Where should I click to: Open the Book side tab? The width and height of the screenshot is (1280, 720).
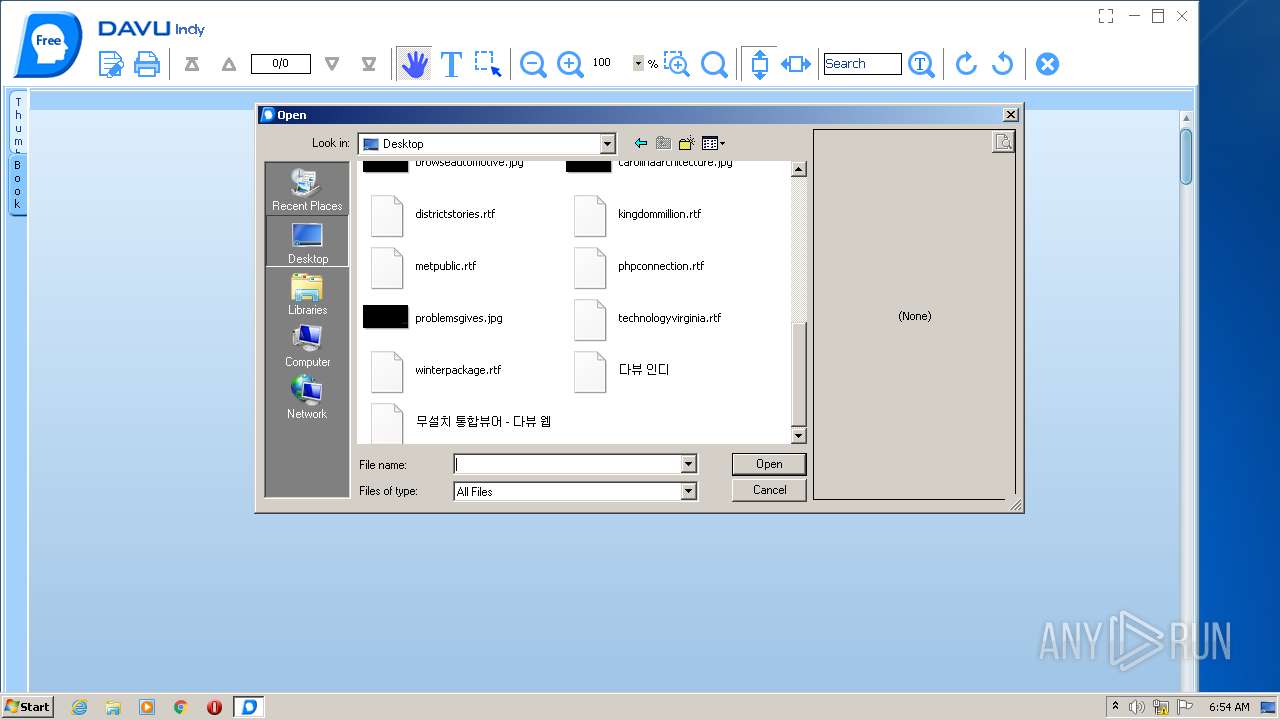(x=18, y=185)
